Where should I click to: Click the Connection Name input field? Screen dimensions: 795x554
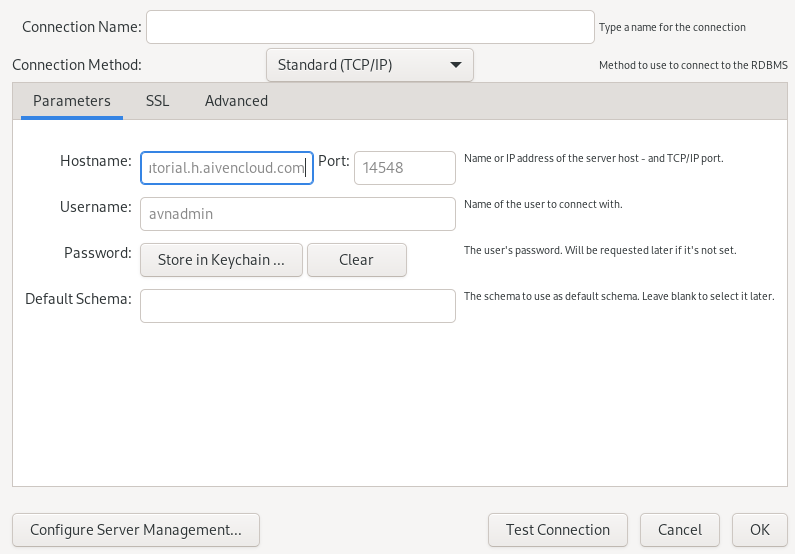pos(370,27)
